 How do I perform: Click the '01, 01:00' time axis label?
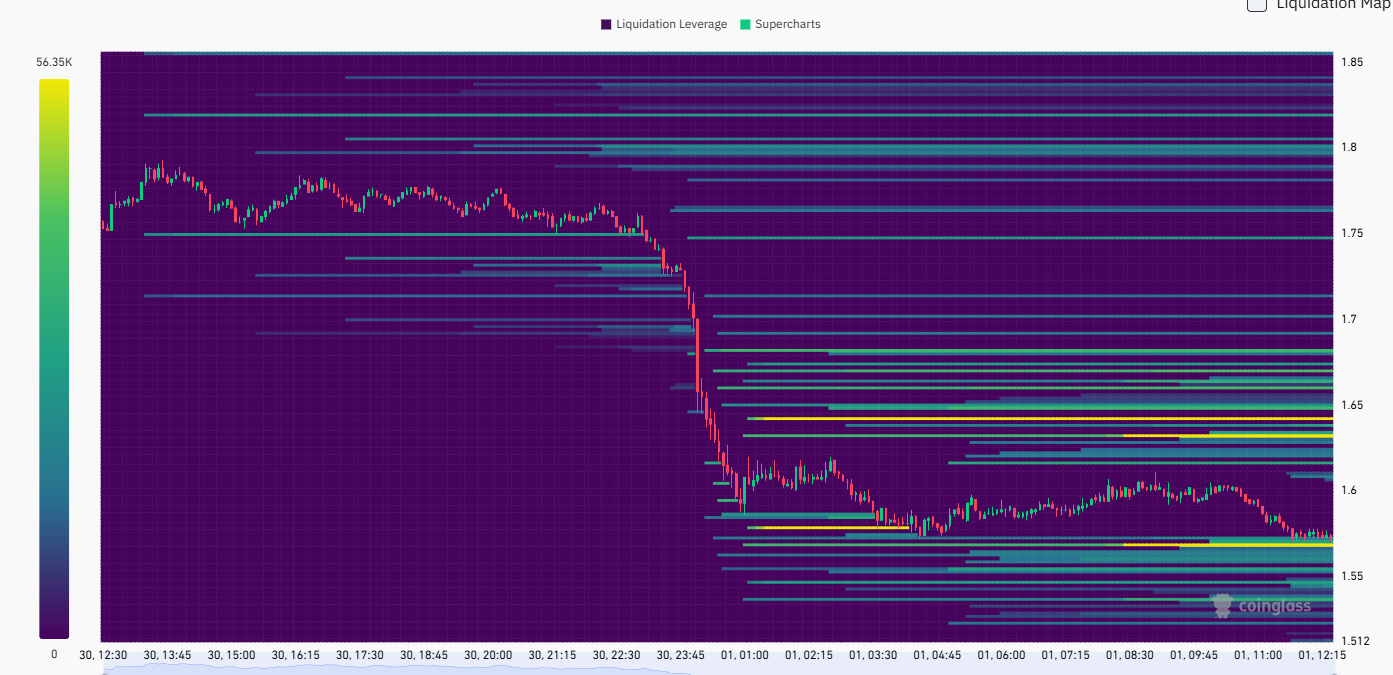(745, 655)
